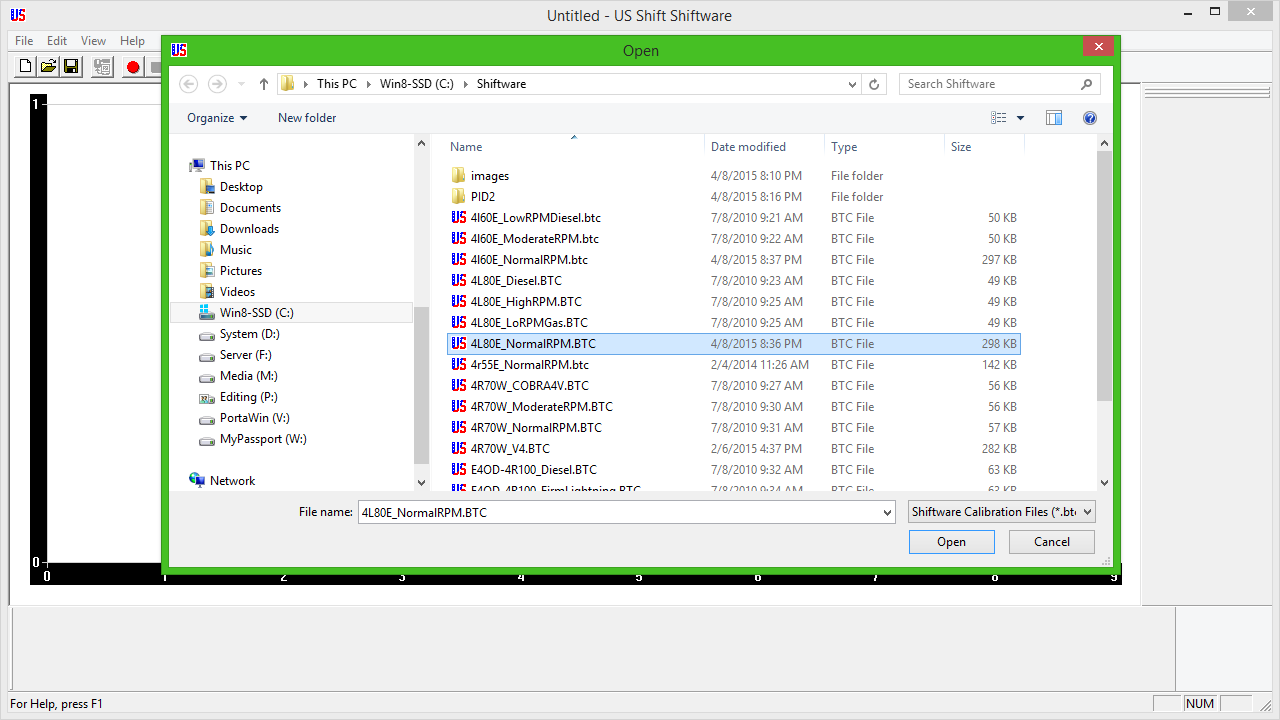Click the red record icon in toolbar

[x=132, y=67]
